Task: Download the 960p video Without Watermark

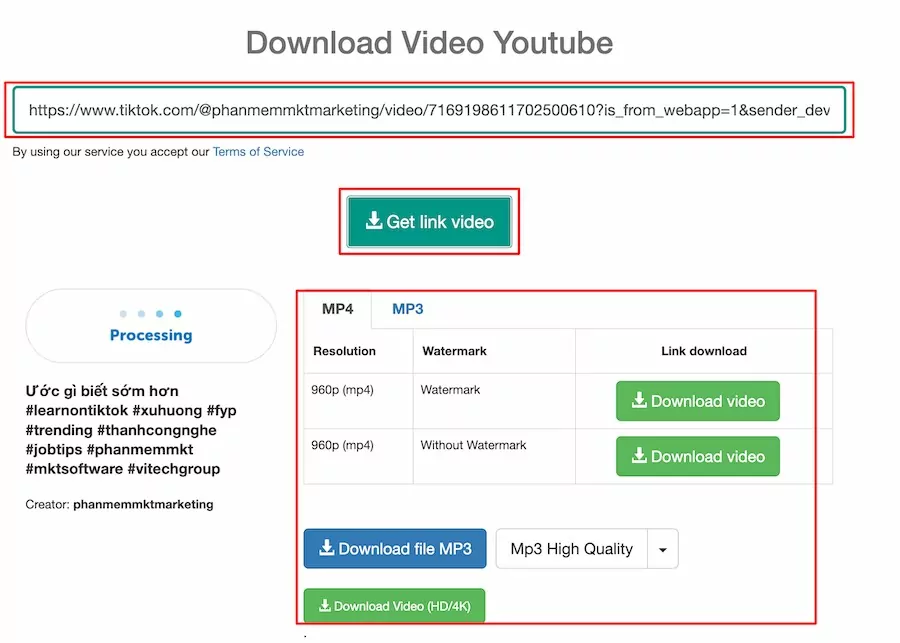Action: click(697, 456)
